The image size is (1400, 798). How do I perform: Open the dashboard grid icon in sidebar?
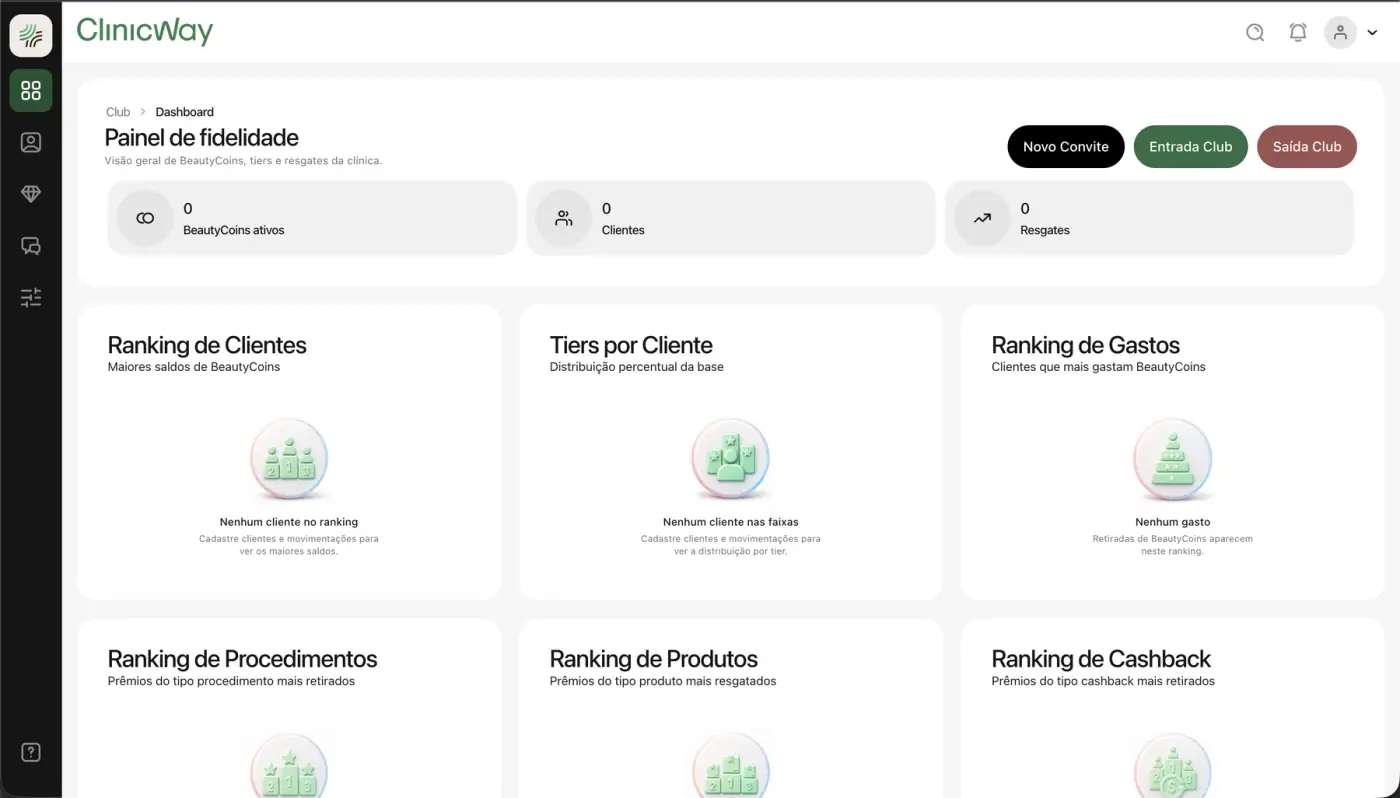pyautogui.click(x=31, y=91)
